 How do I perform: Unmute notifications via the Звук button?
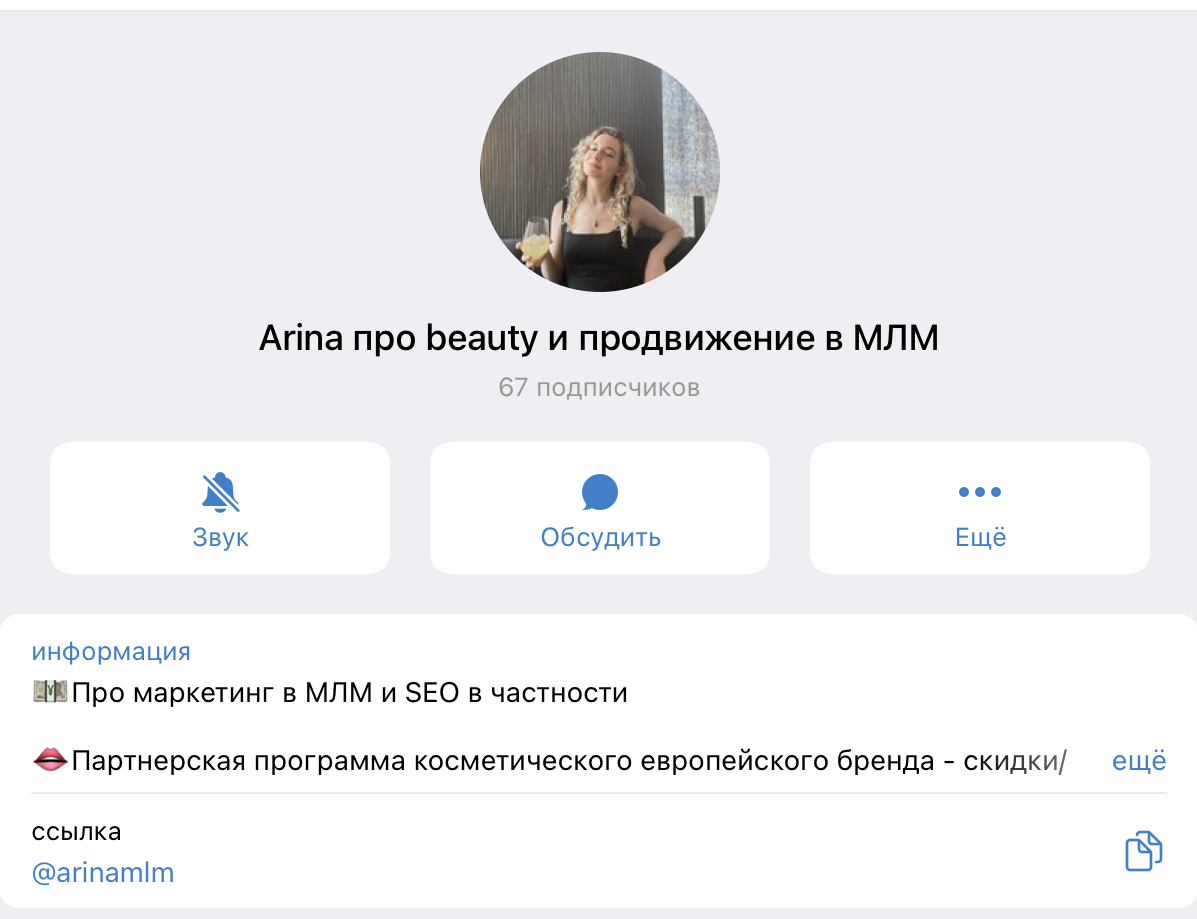coord(219,507)
